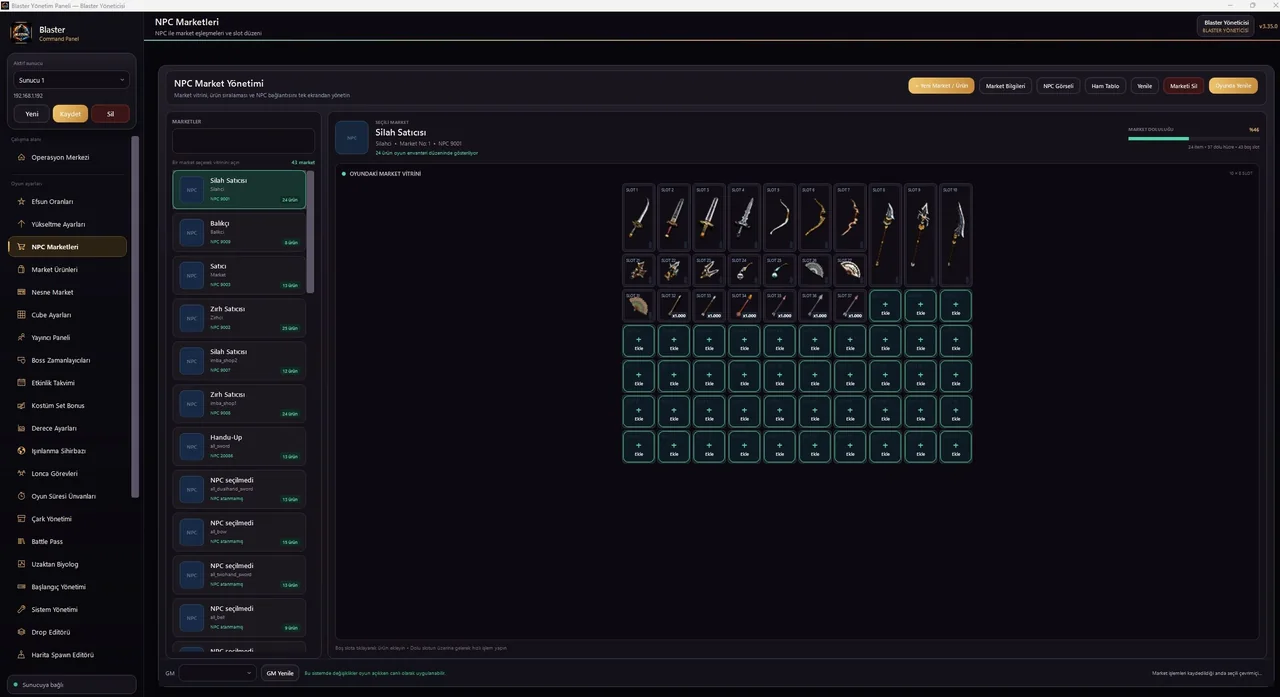Viewport: 1280px width, 697px height.
Task: Open Operasyon Merkezi via its sidebar icon
Action: point(21,157)
